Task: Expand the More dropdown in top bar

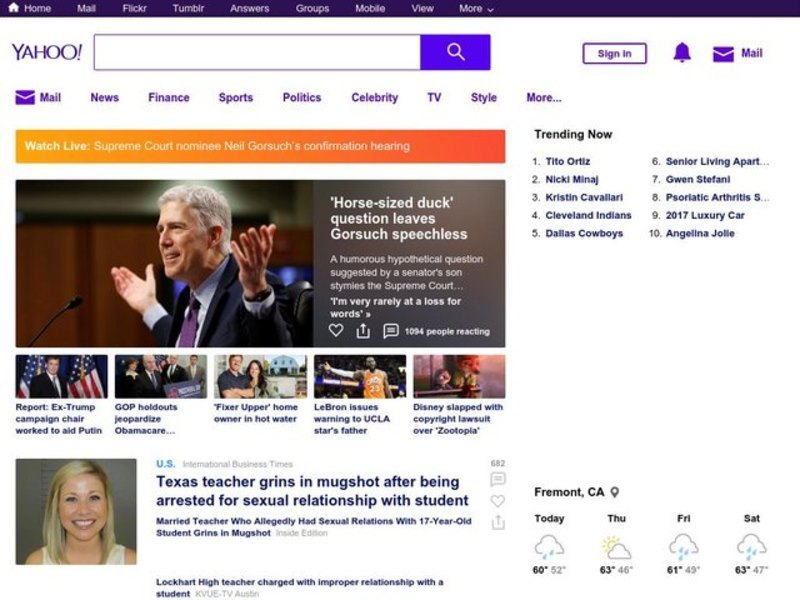Action: coord(476,8)
